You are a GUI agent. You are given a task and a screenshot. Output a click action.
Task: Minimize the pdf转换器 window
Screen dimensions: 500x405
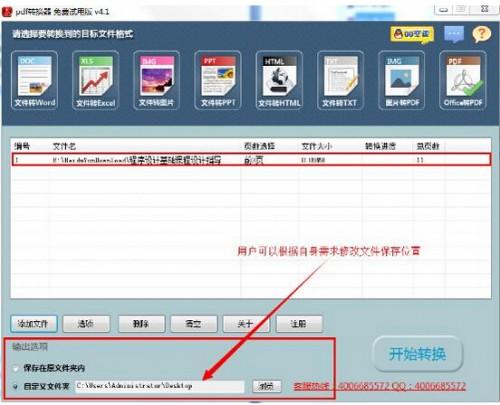click(443, 10)
